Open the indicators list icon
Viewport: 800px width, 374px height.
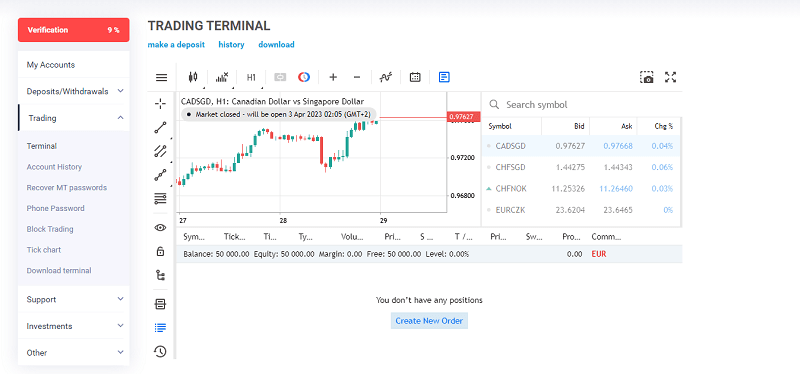pos(222,78)
